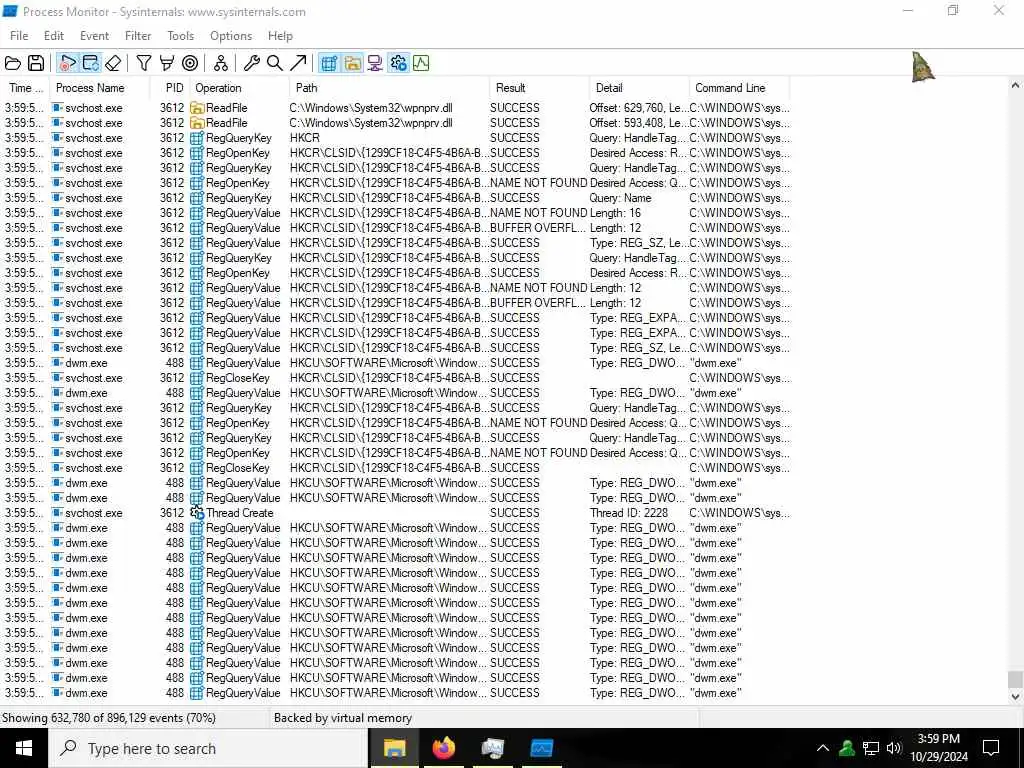The image size is (1024, 768).
Task: Toggle Show Profiling Events button
Action: click(x=421, y=63)
